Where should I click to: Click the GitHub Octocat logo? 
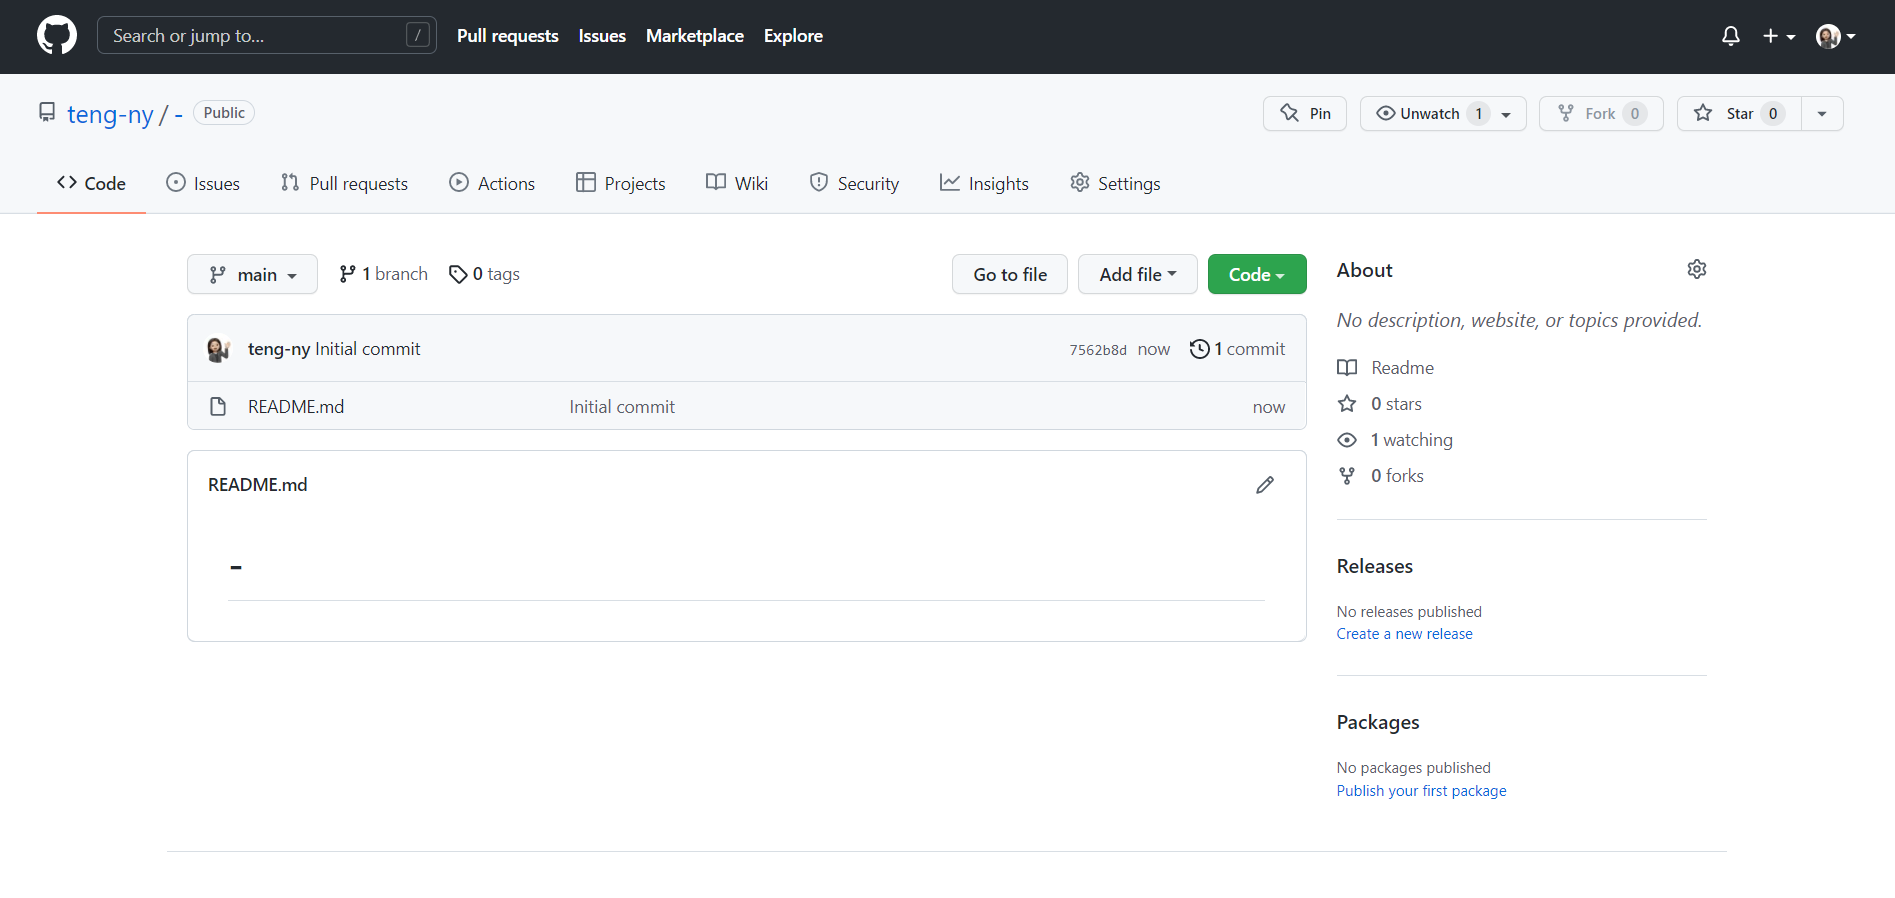click(x=57, y=36)
